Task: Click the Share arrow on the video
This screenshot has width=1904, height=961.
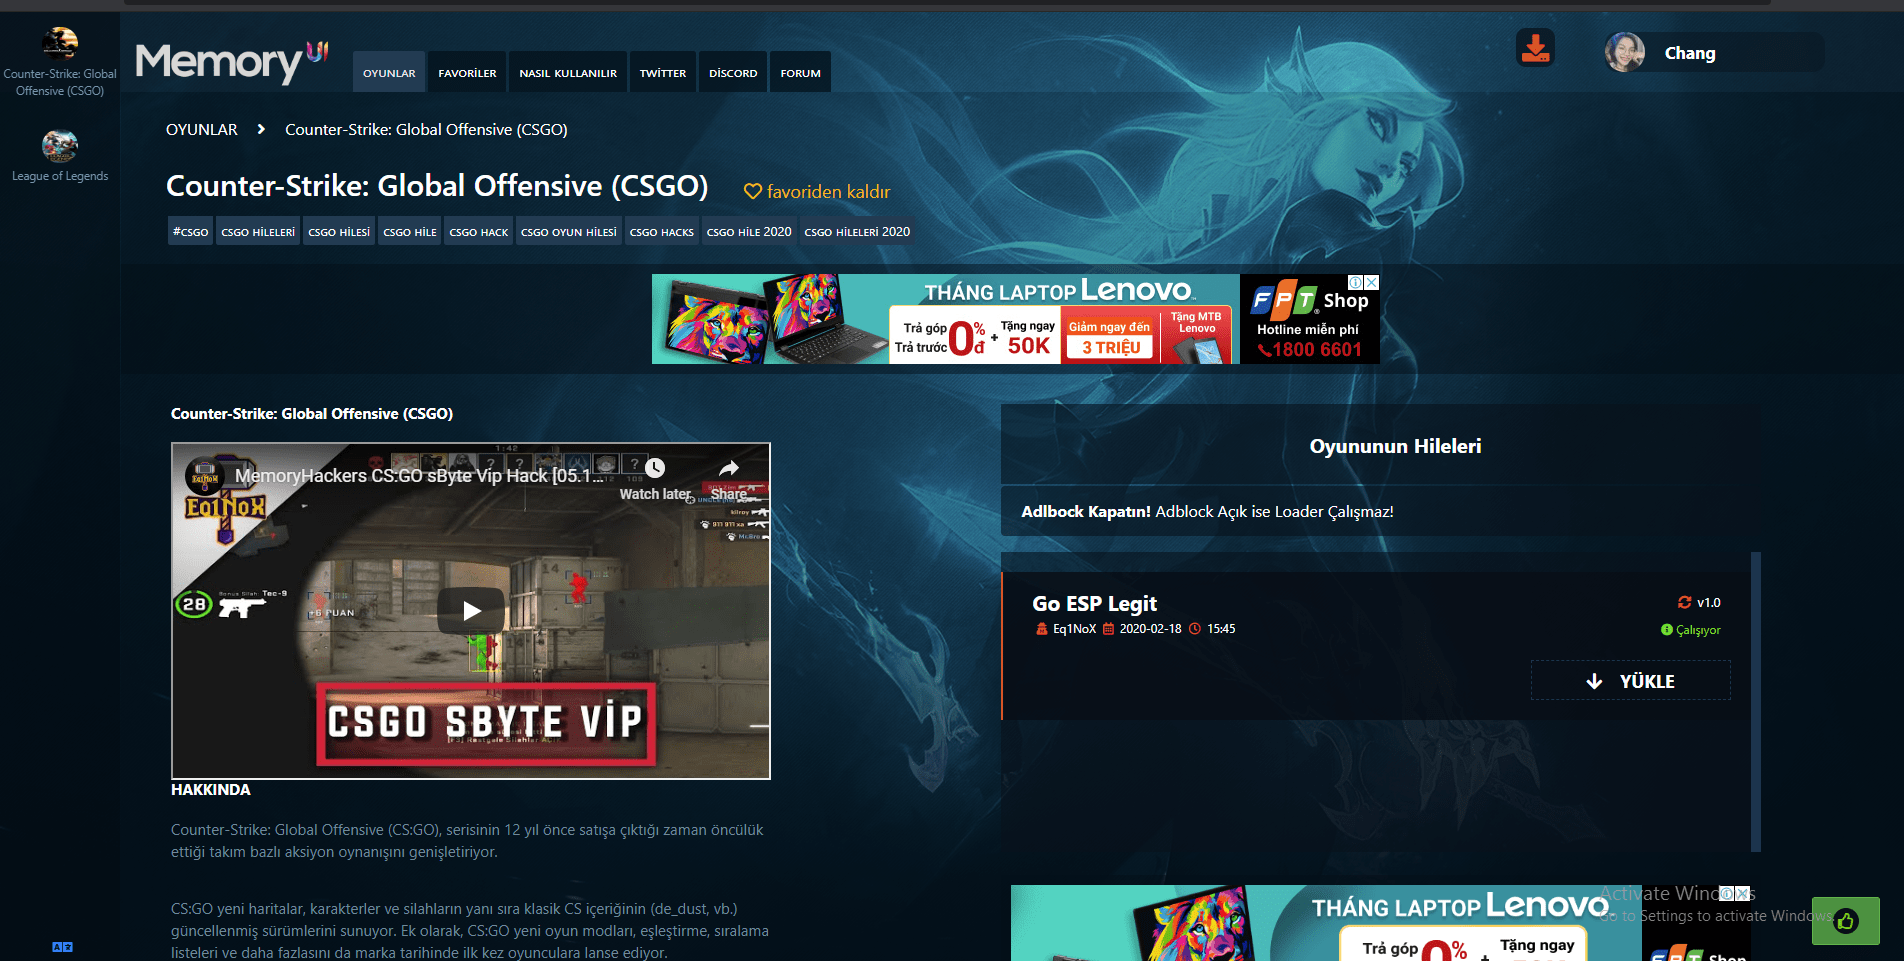Action: 729,468
